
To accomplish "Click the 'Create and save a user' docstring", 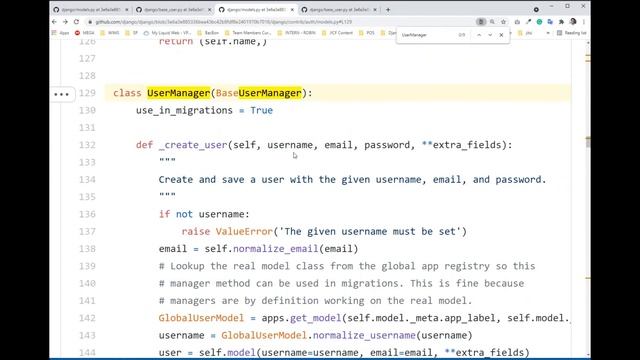I will tap(352, 180).
